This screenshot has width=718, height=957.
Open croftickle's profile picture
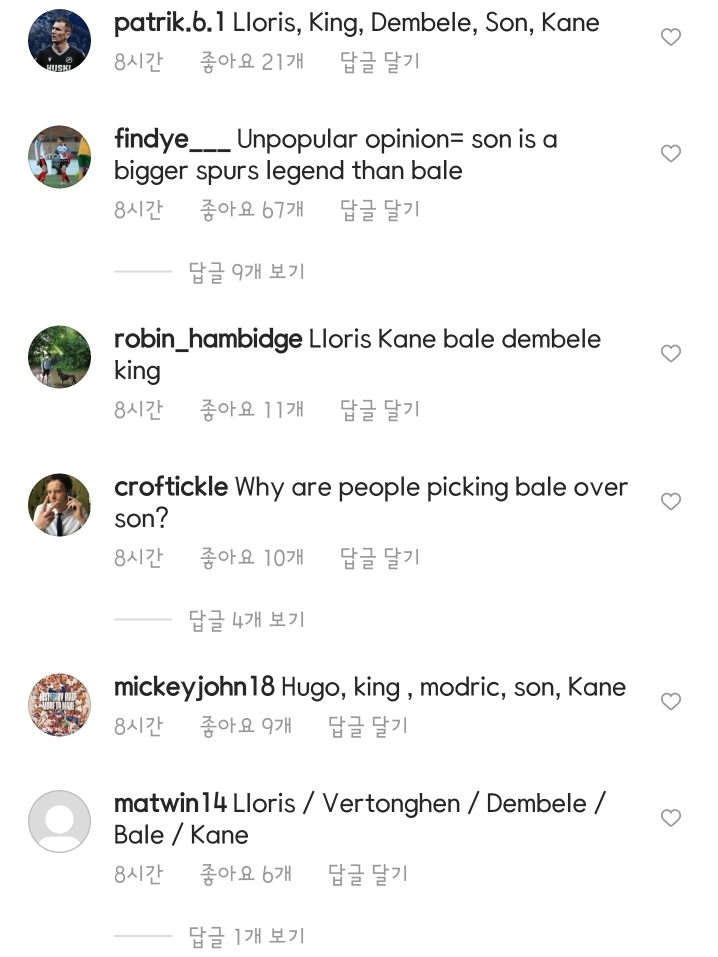[59, 504]
